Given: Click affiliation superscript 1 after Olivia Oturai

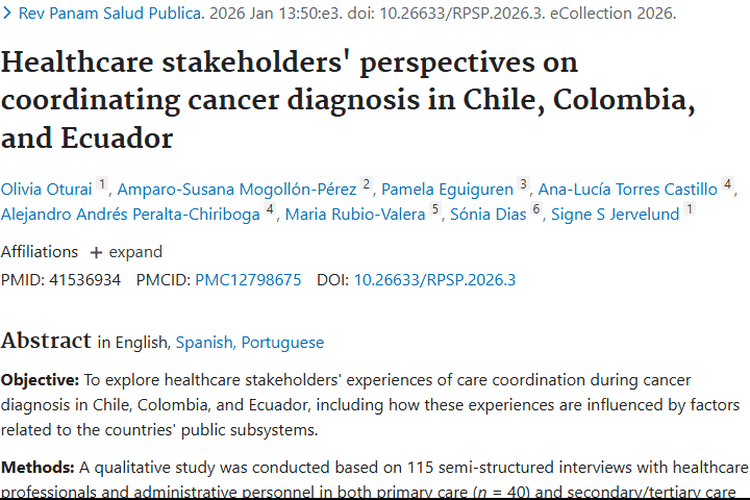Looking at the screenshot, I should pyautogui.click(x=102, y=184).
